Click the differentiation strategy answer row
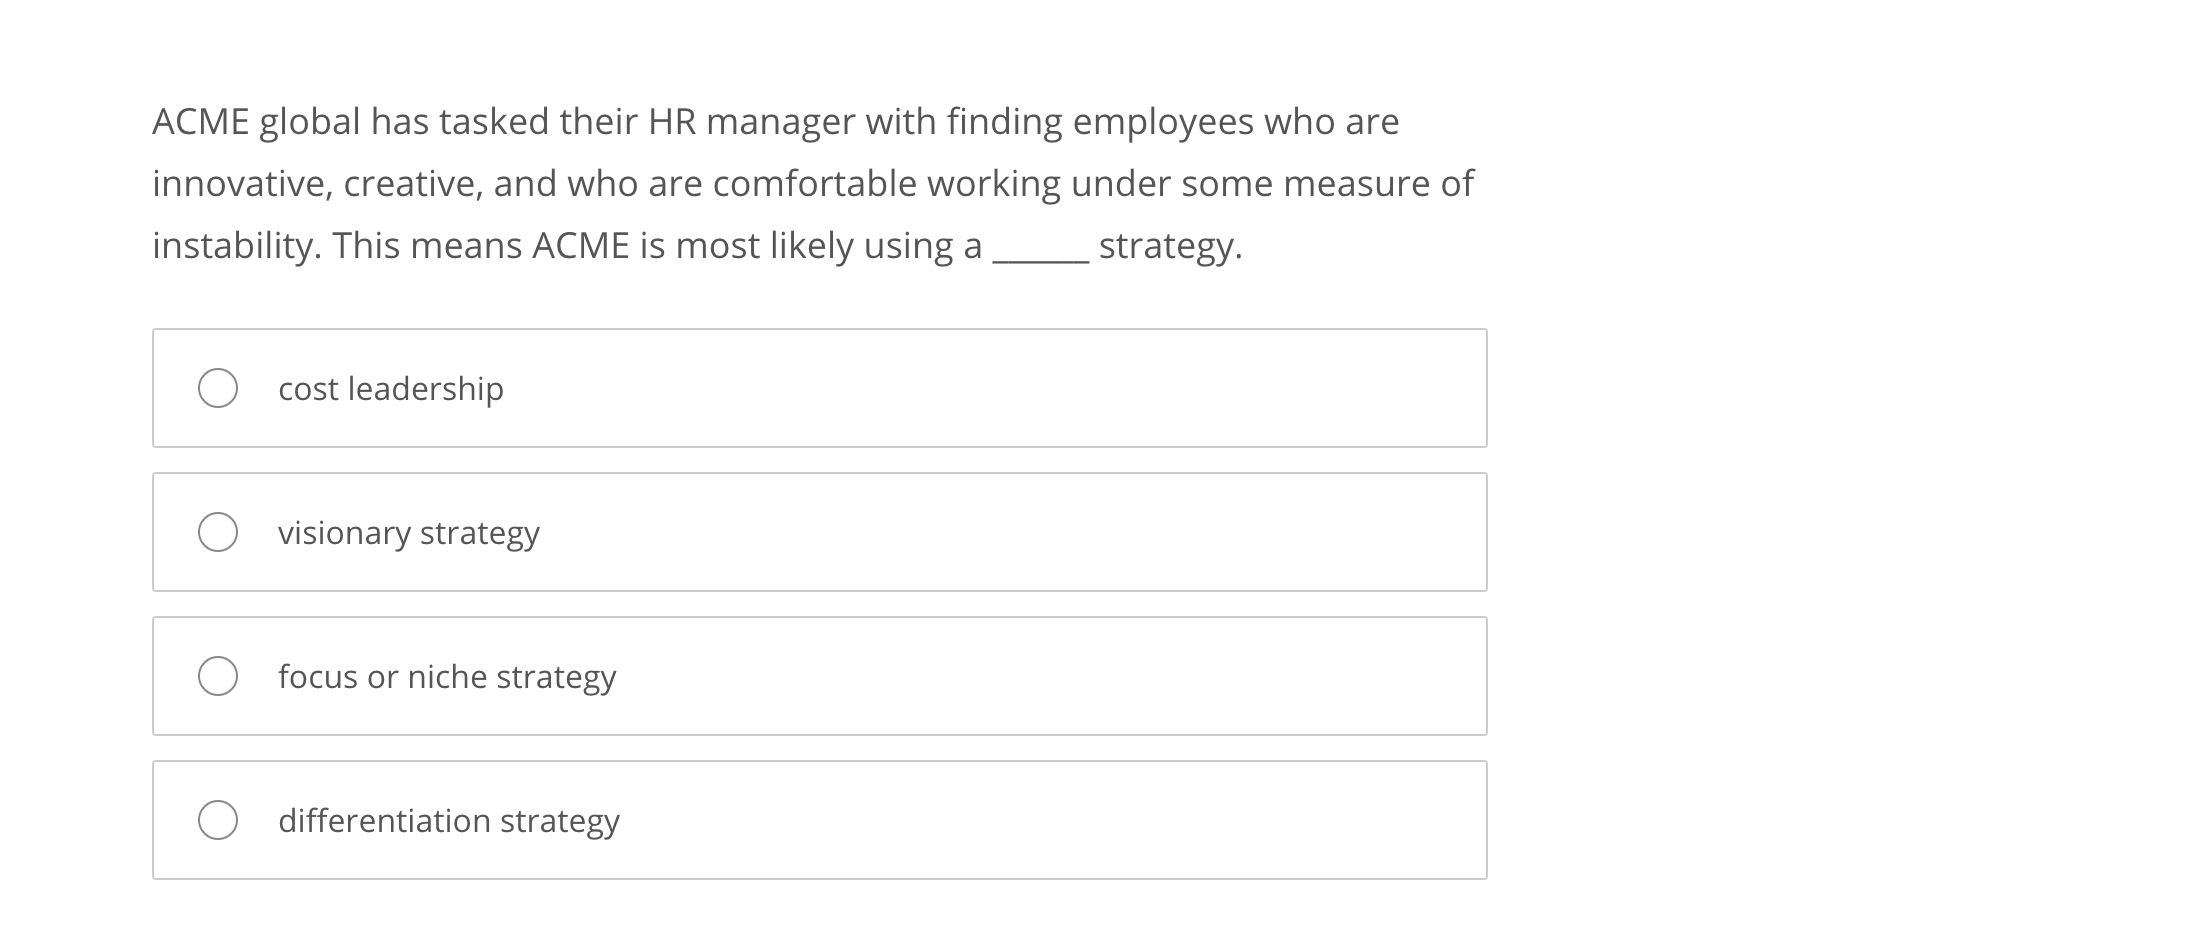Image resolution: width=2198 pixels, height=928 pixels. (820, 819)
